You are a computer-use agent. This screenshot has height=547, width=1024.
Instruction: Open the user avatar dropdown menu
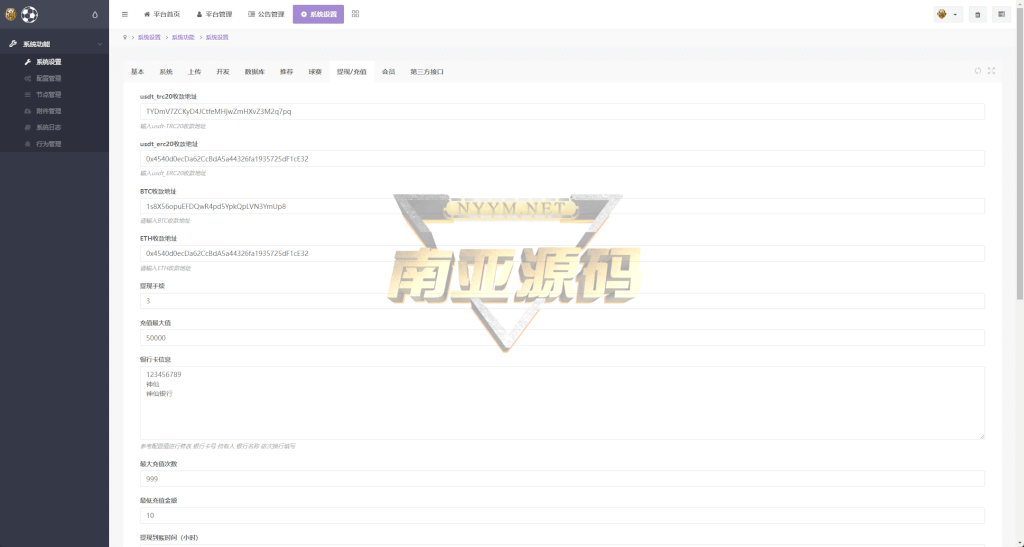coord(947,15)
